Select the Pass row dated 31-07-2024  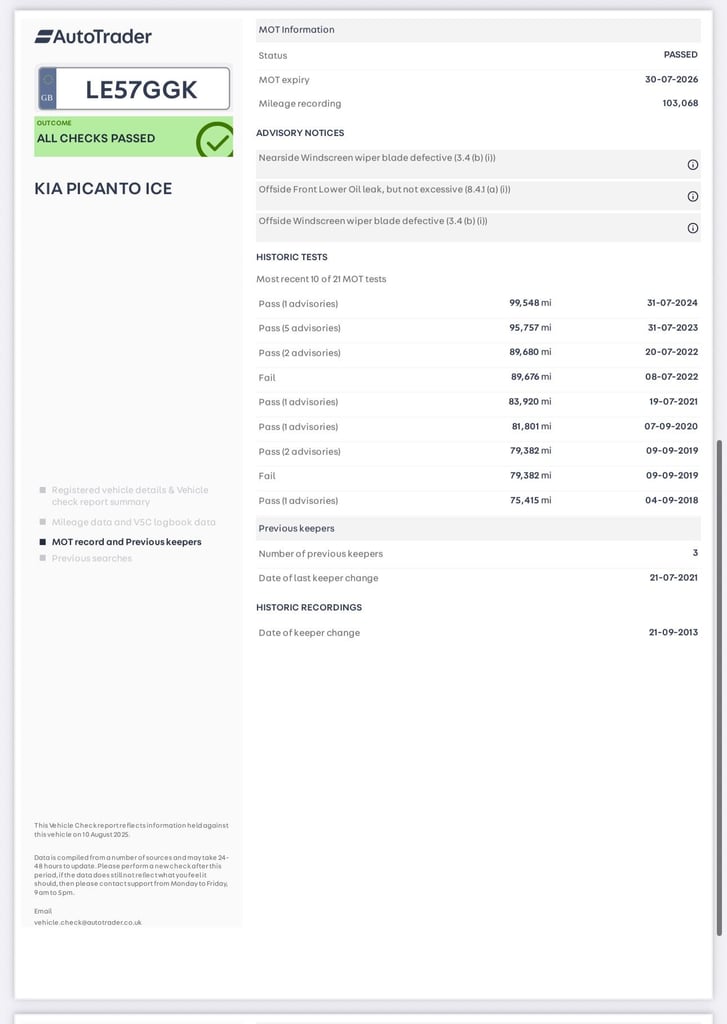coord(478,304)
